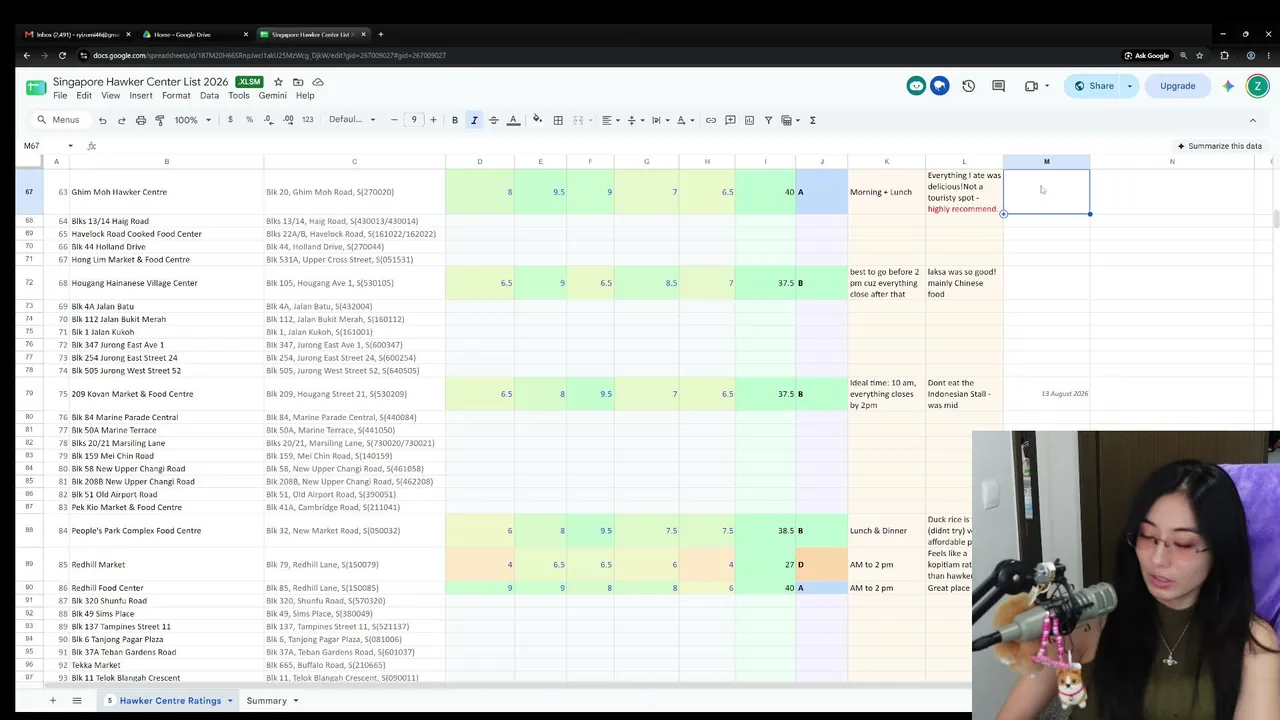Open the Data menu

coord(209,96)
